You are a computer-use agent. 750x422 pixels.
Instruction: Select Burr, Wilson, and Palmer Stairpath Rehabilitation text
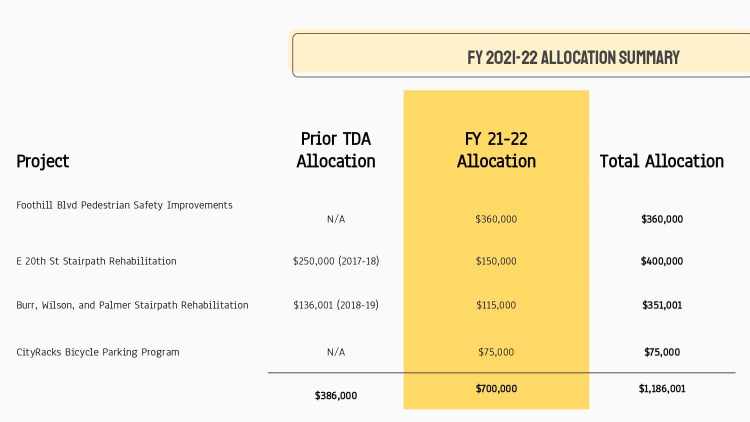click(x=132, y=305)
